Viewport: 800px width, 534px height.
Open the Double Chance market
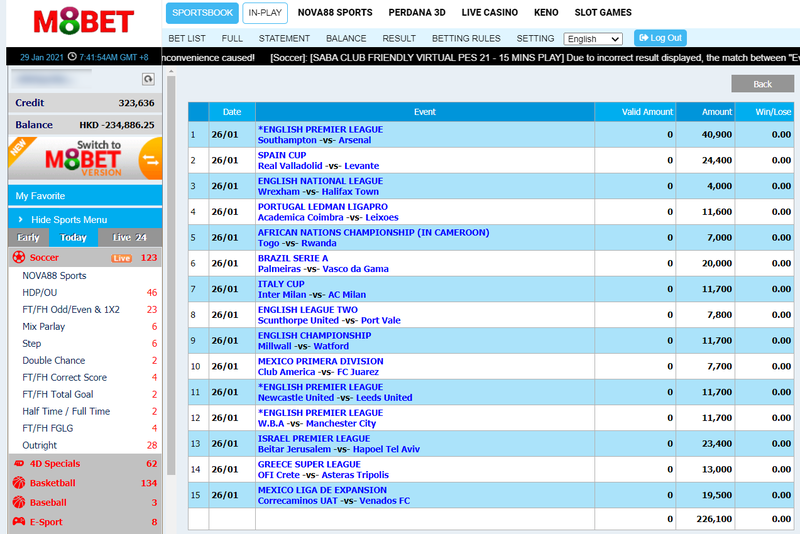pyautogui.click(x=54, y=360)
